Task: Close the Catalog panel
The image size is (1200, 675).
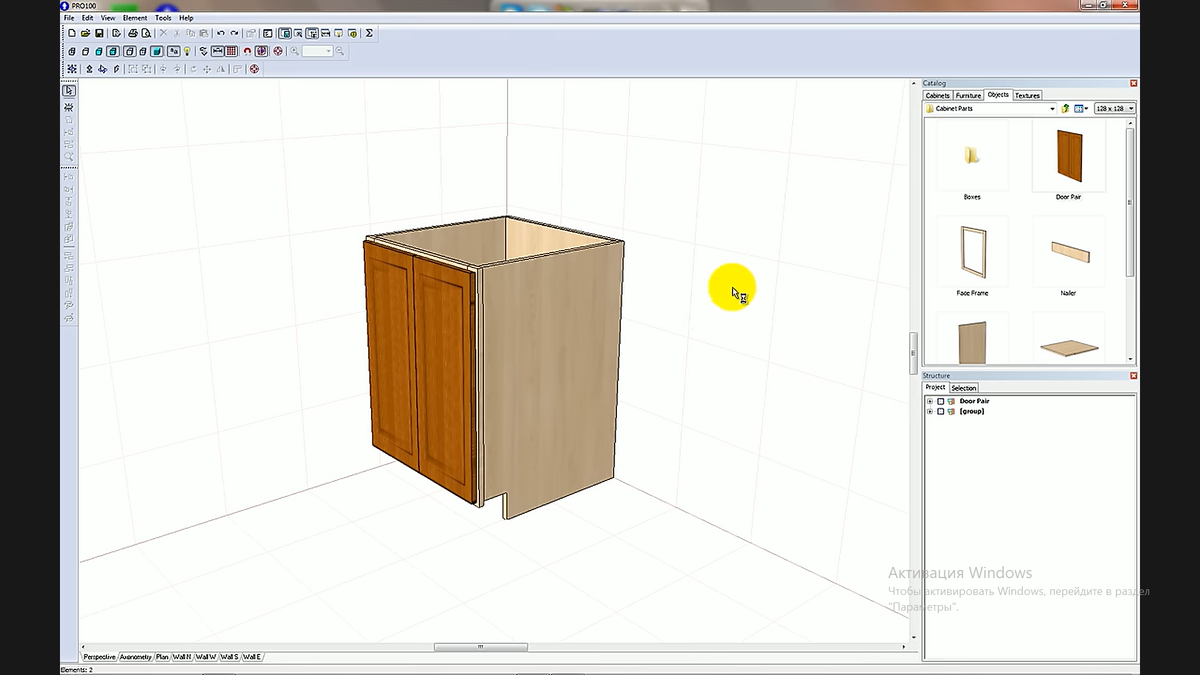Action: point(1133,83)
